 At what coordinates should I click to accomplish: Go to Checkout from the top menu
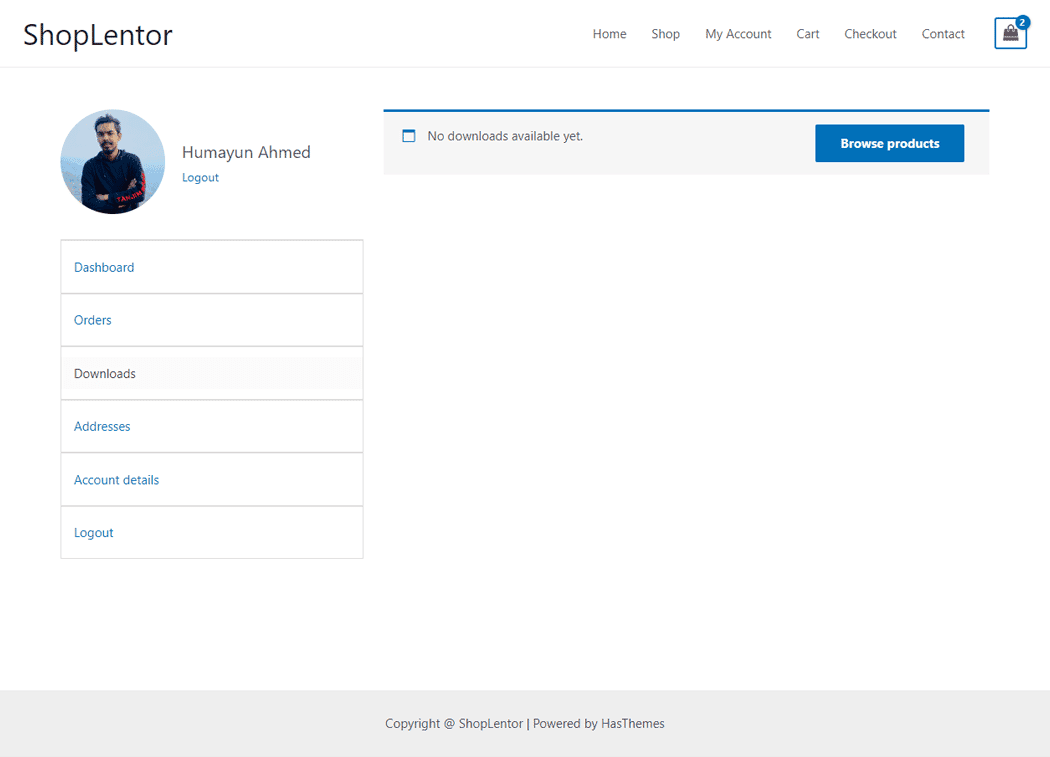[870, 33]
